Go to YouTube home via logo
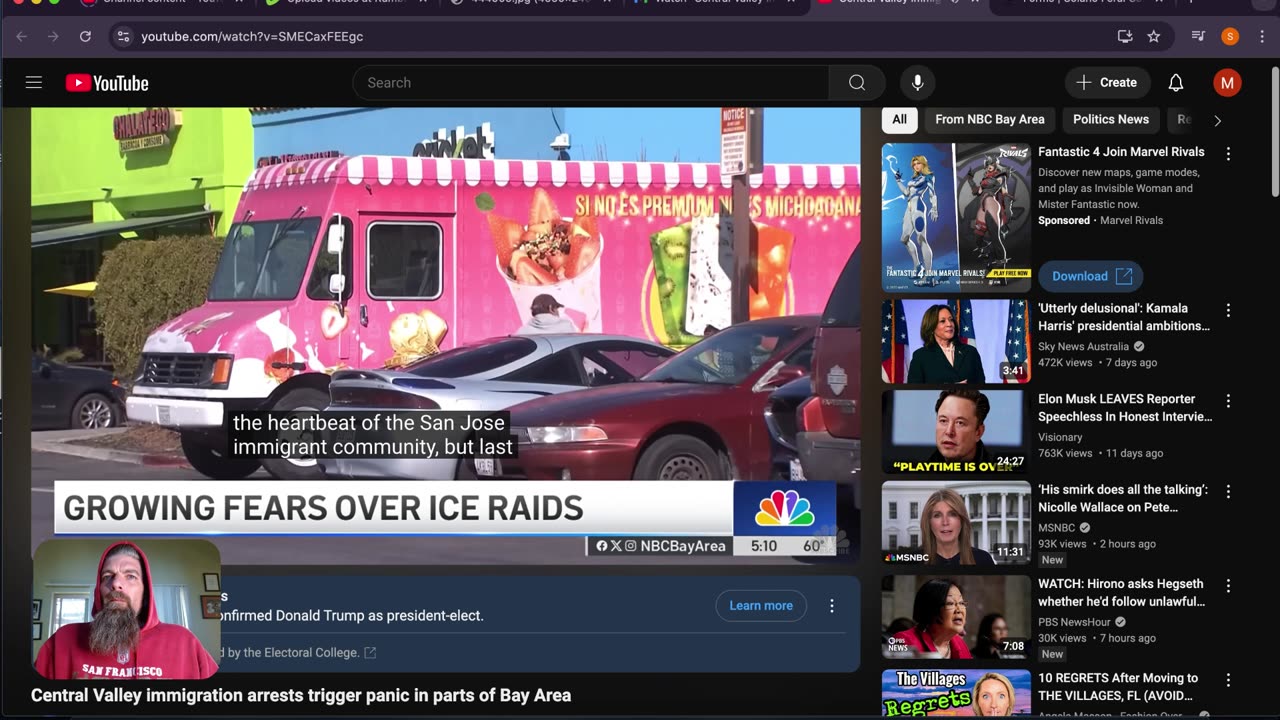The image size is (1280, 720). tap(107, 83)
